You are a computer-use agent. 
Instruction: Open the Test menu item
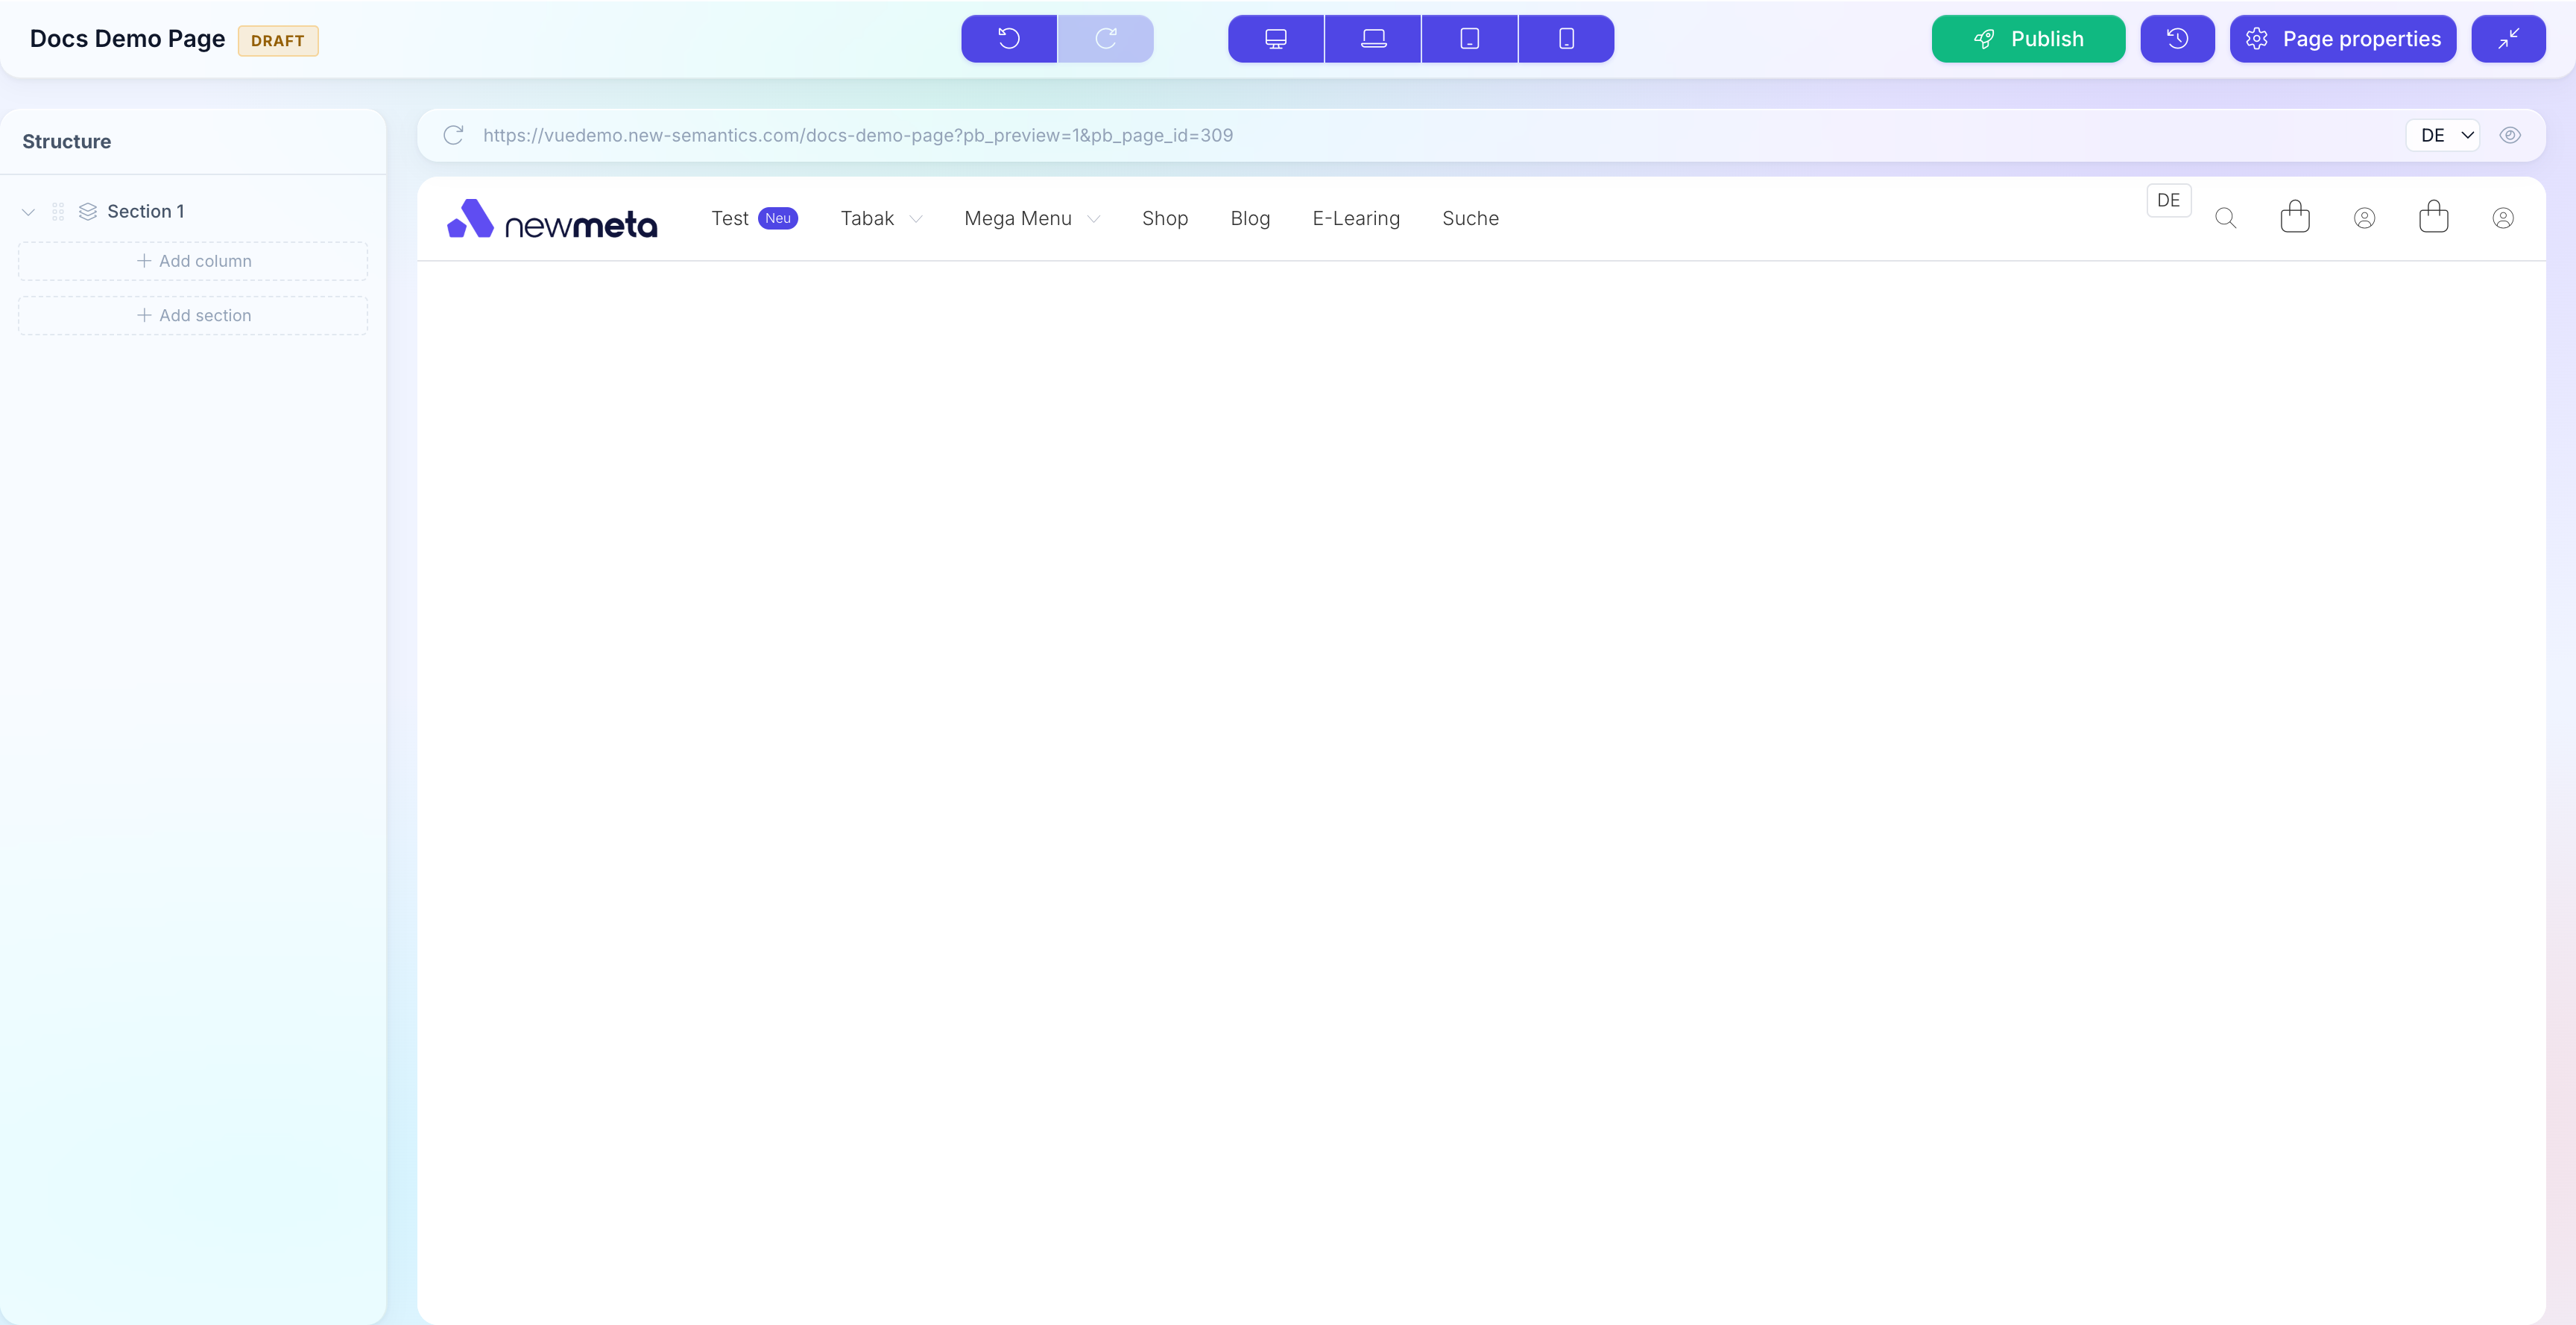tap(730, 218)
